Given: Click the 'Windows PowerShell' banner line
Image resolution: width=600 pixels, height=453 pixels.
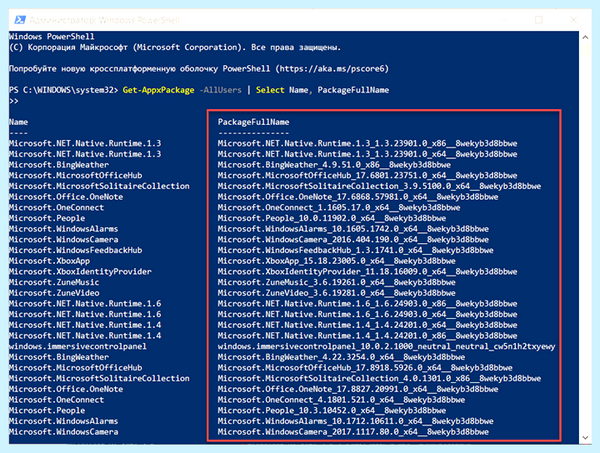Looking at the screenshot, I should point(52,37).
